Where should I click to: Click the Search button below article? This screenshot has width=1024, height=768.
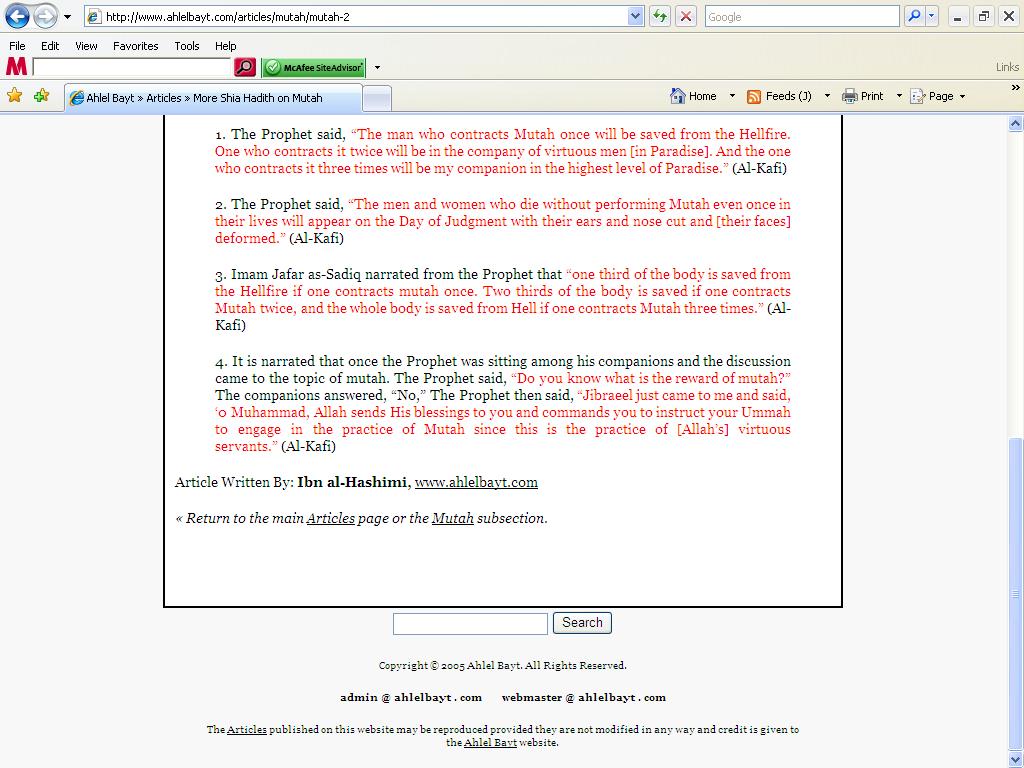[582, 623]
